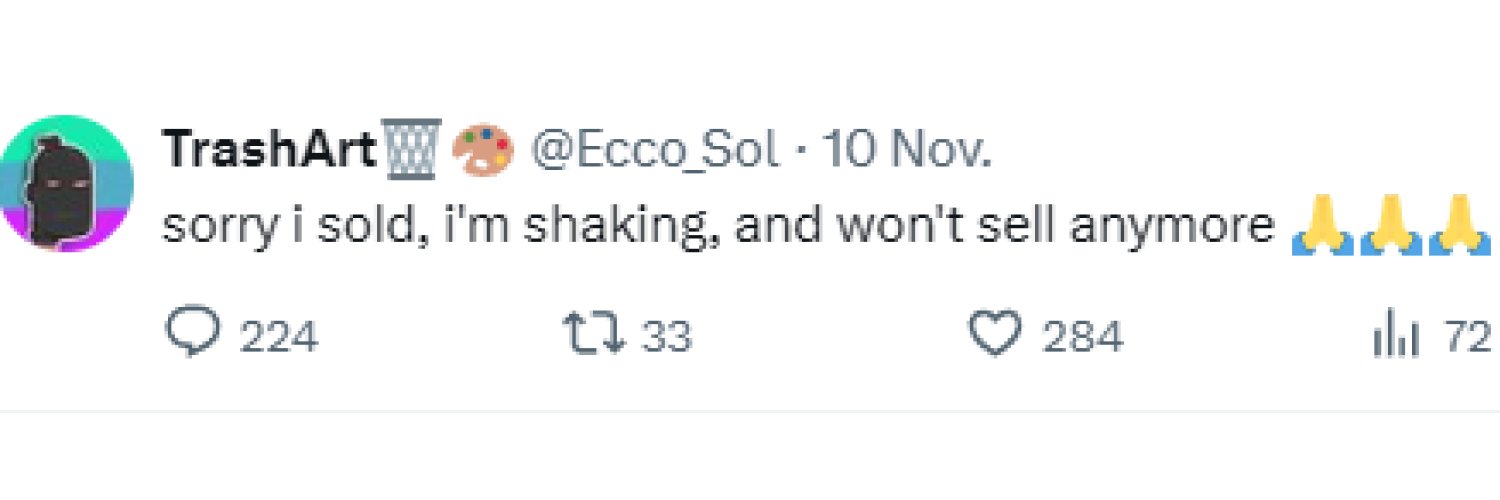The width and height of the screenshot is (1500, 500).
Task: Open the tweet via 10 Nov. timestamp
Action: (x=907, y=150)
